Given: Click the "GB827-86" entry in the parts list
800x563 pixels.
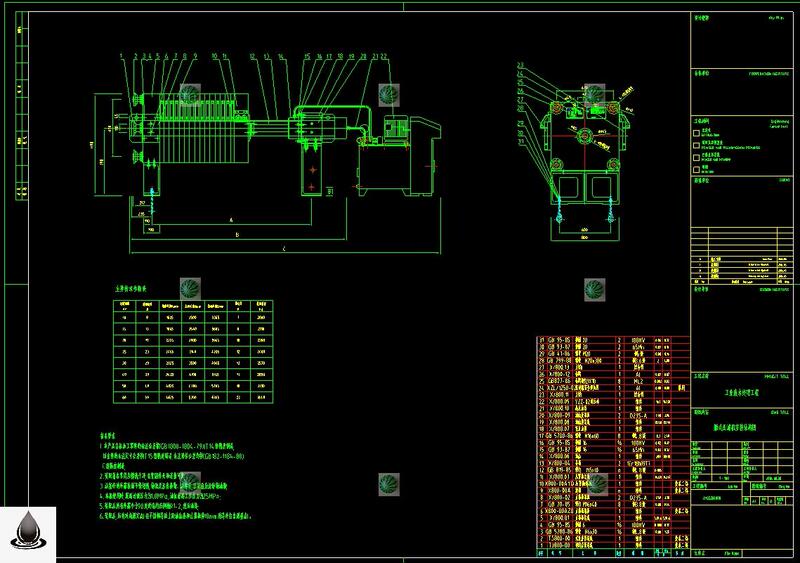Looking at the screenshot, I should coord(559,381).
